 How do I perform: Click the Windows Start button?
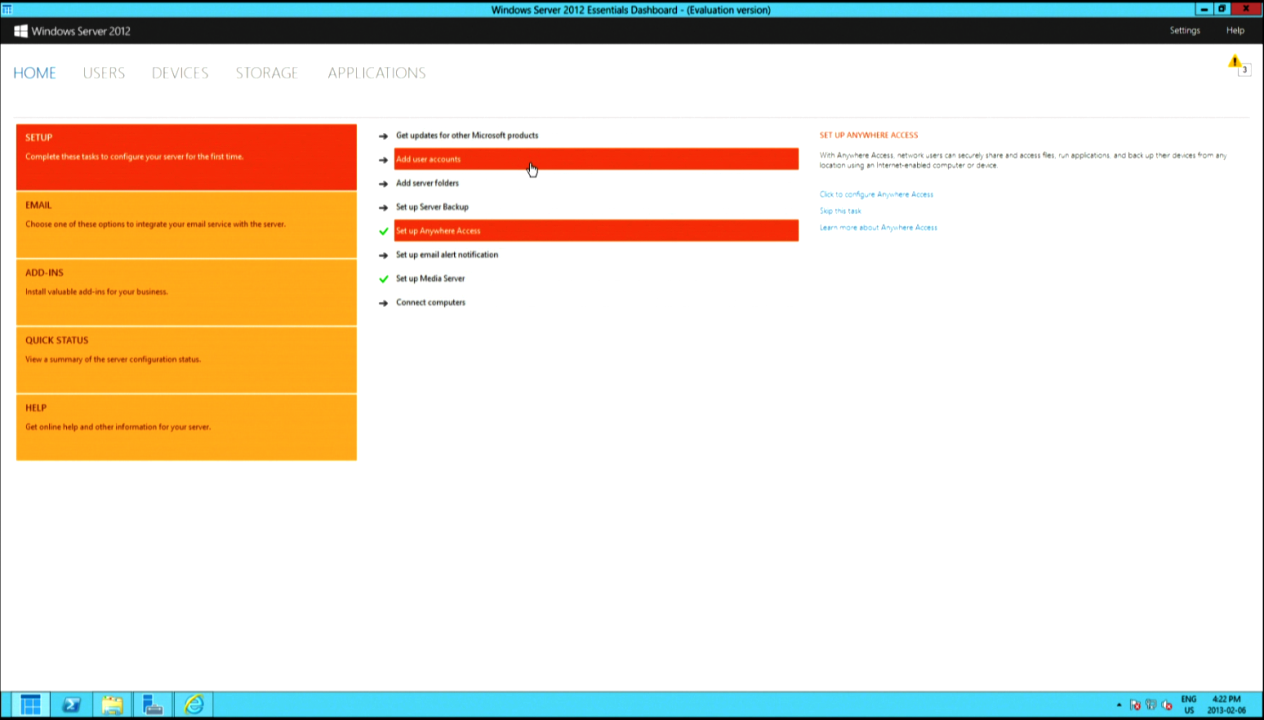coord(31,705)
